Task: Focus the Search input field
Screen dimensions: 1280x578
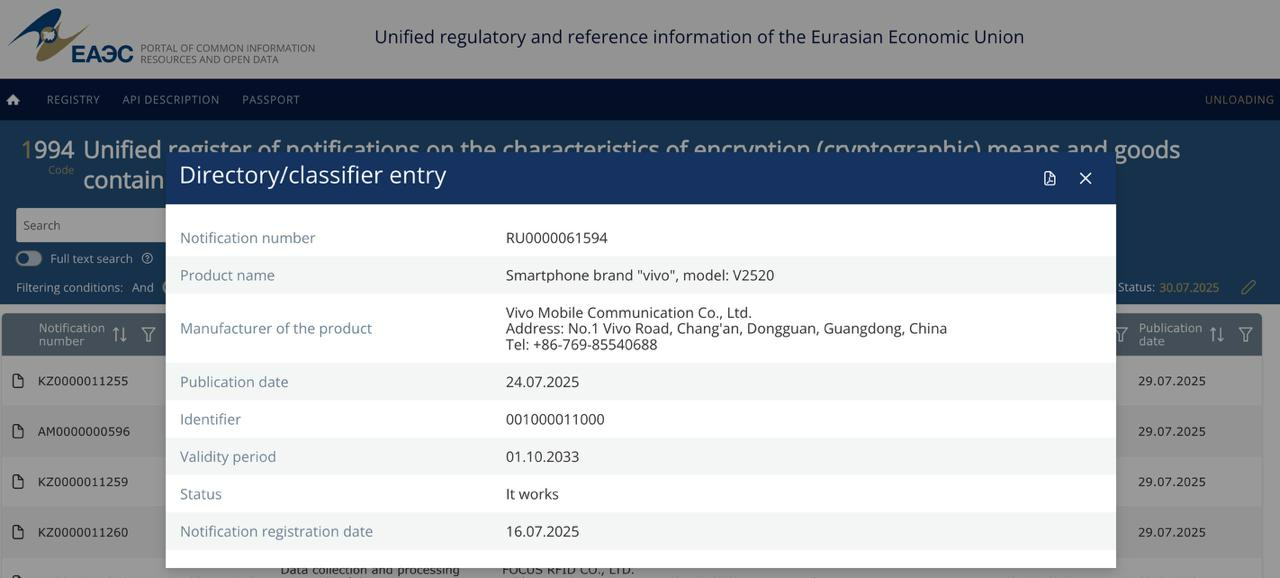Action: pos(91,225)
